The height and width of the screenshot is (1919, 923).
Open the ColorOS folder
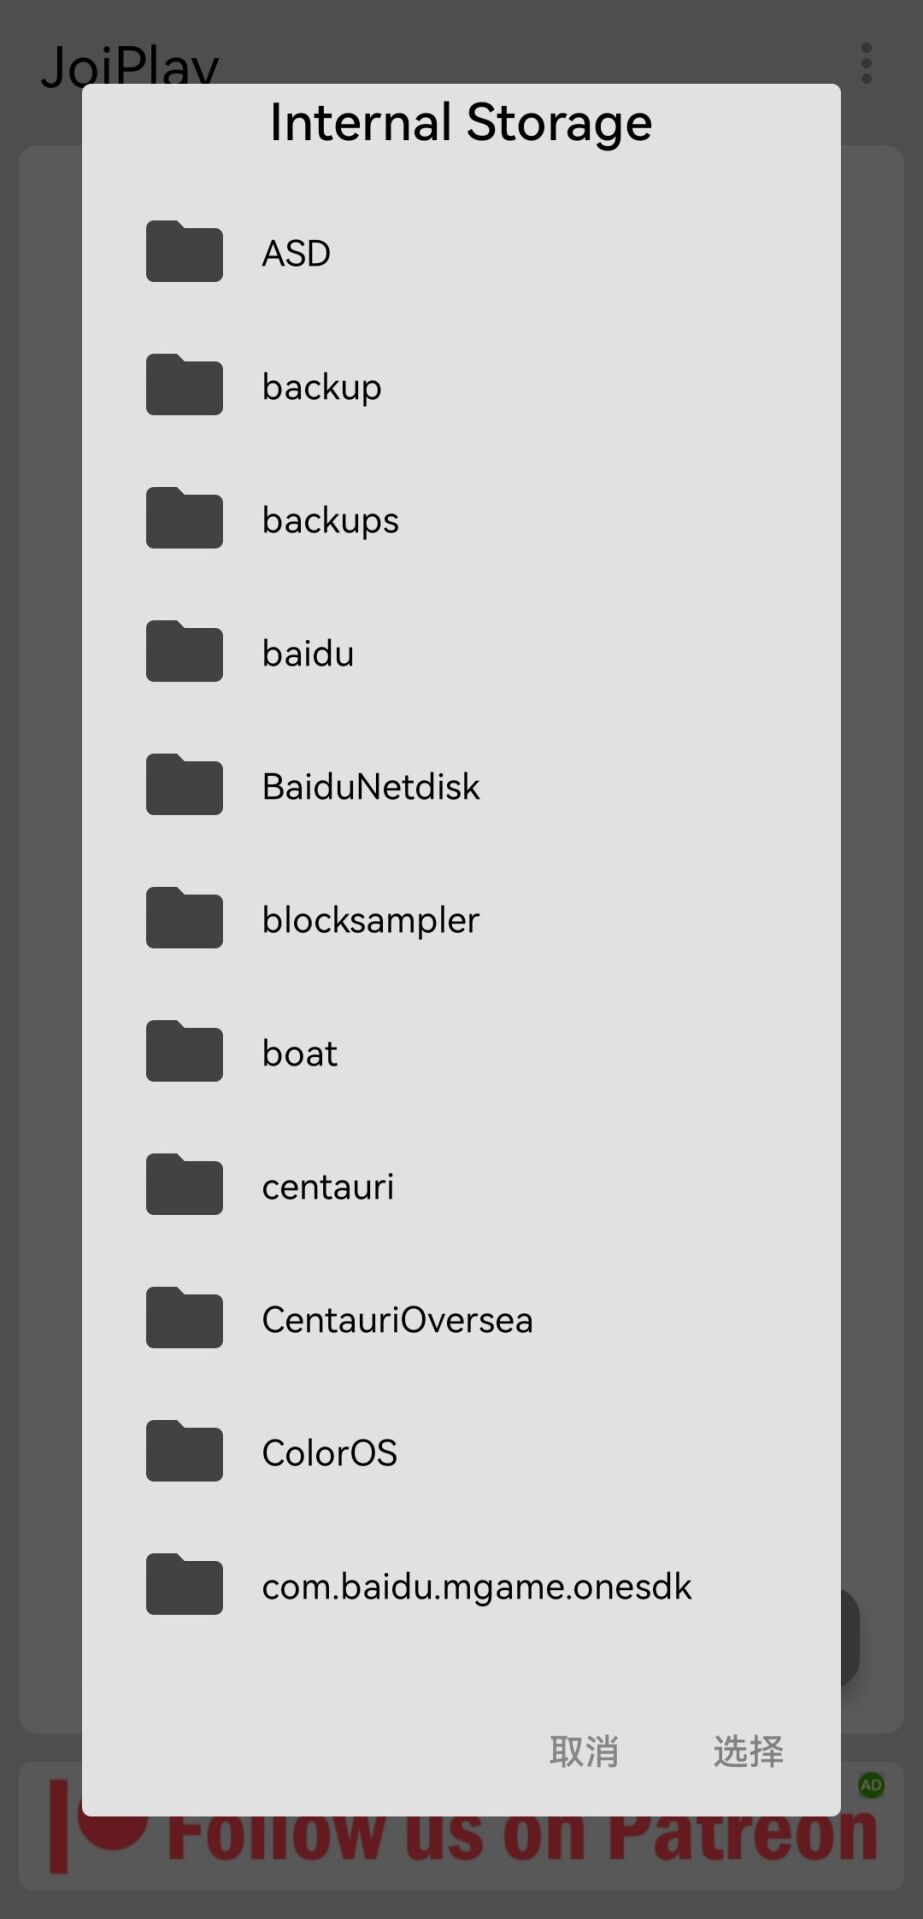tap(329, 1453)
